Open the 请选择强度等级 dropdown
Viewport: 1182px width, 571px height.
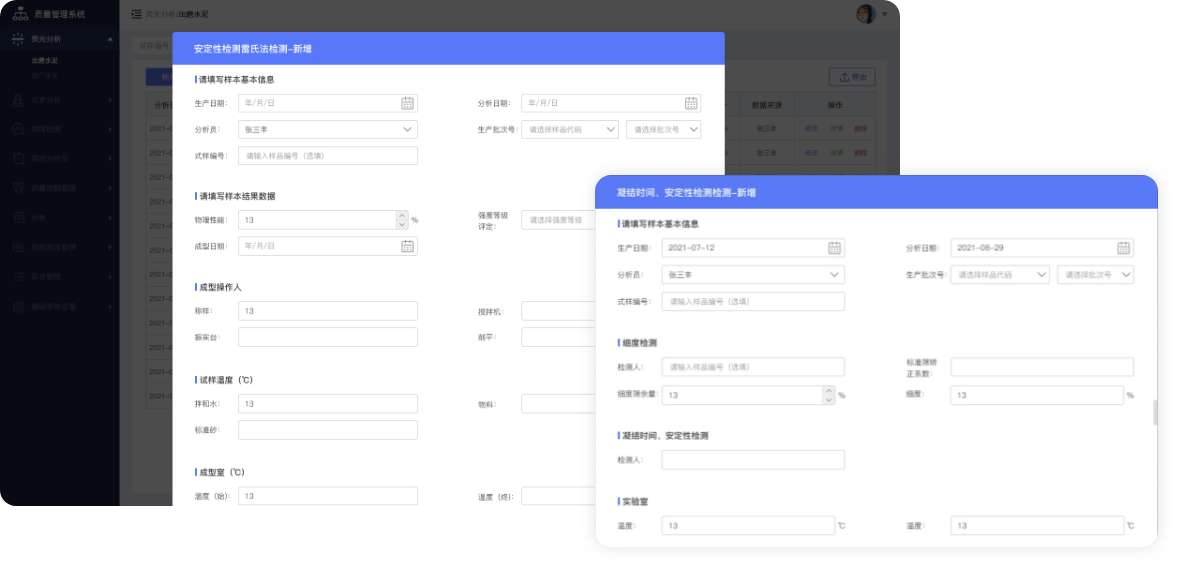[558, 219]
